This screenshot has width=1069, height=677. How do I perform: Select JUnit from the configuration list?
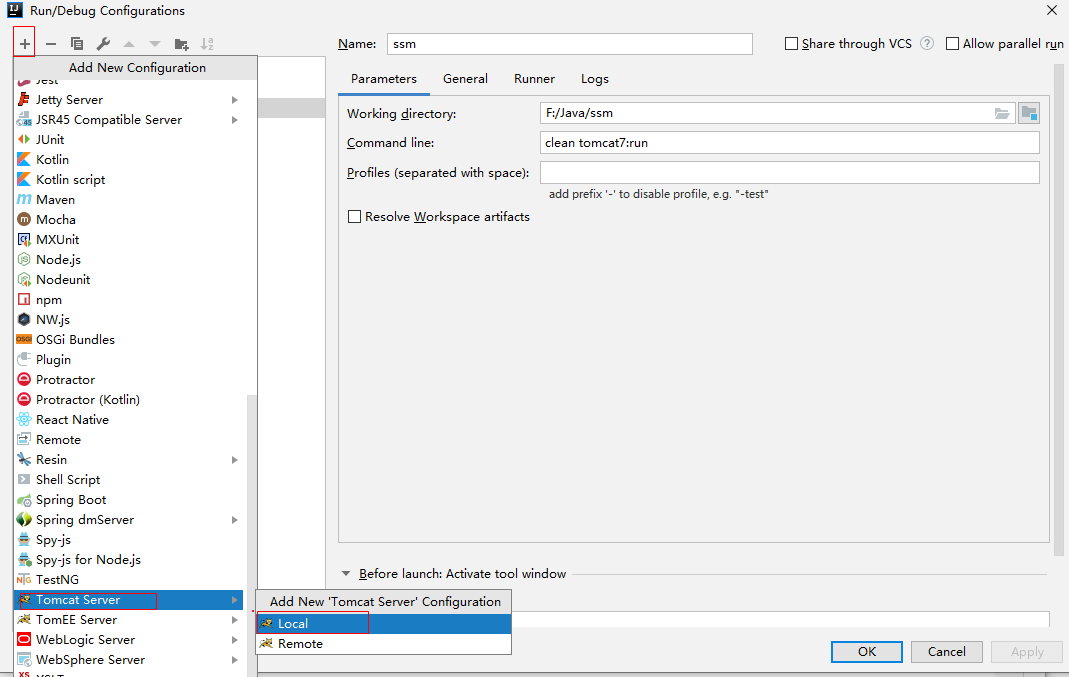click(x=129, y=139)
